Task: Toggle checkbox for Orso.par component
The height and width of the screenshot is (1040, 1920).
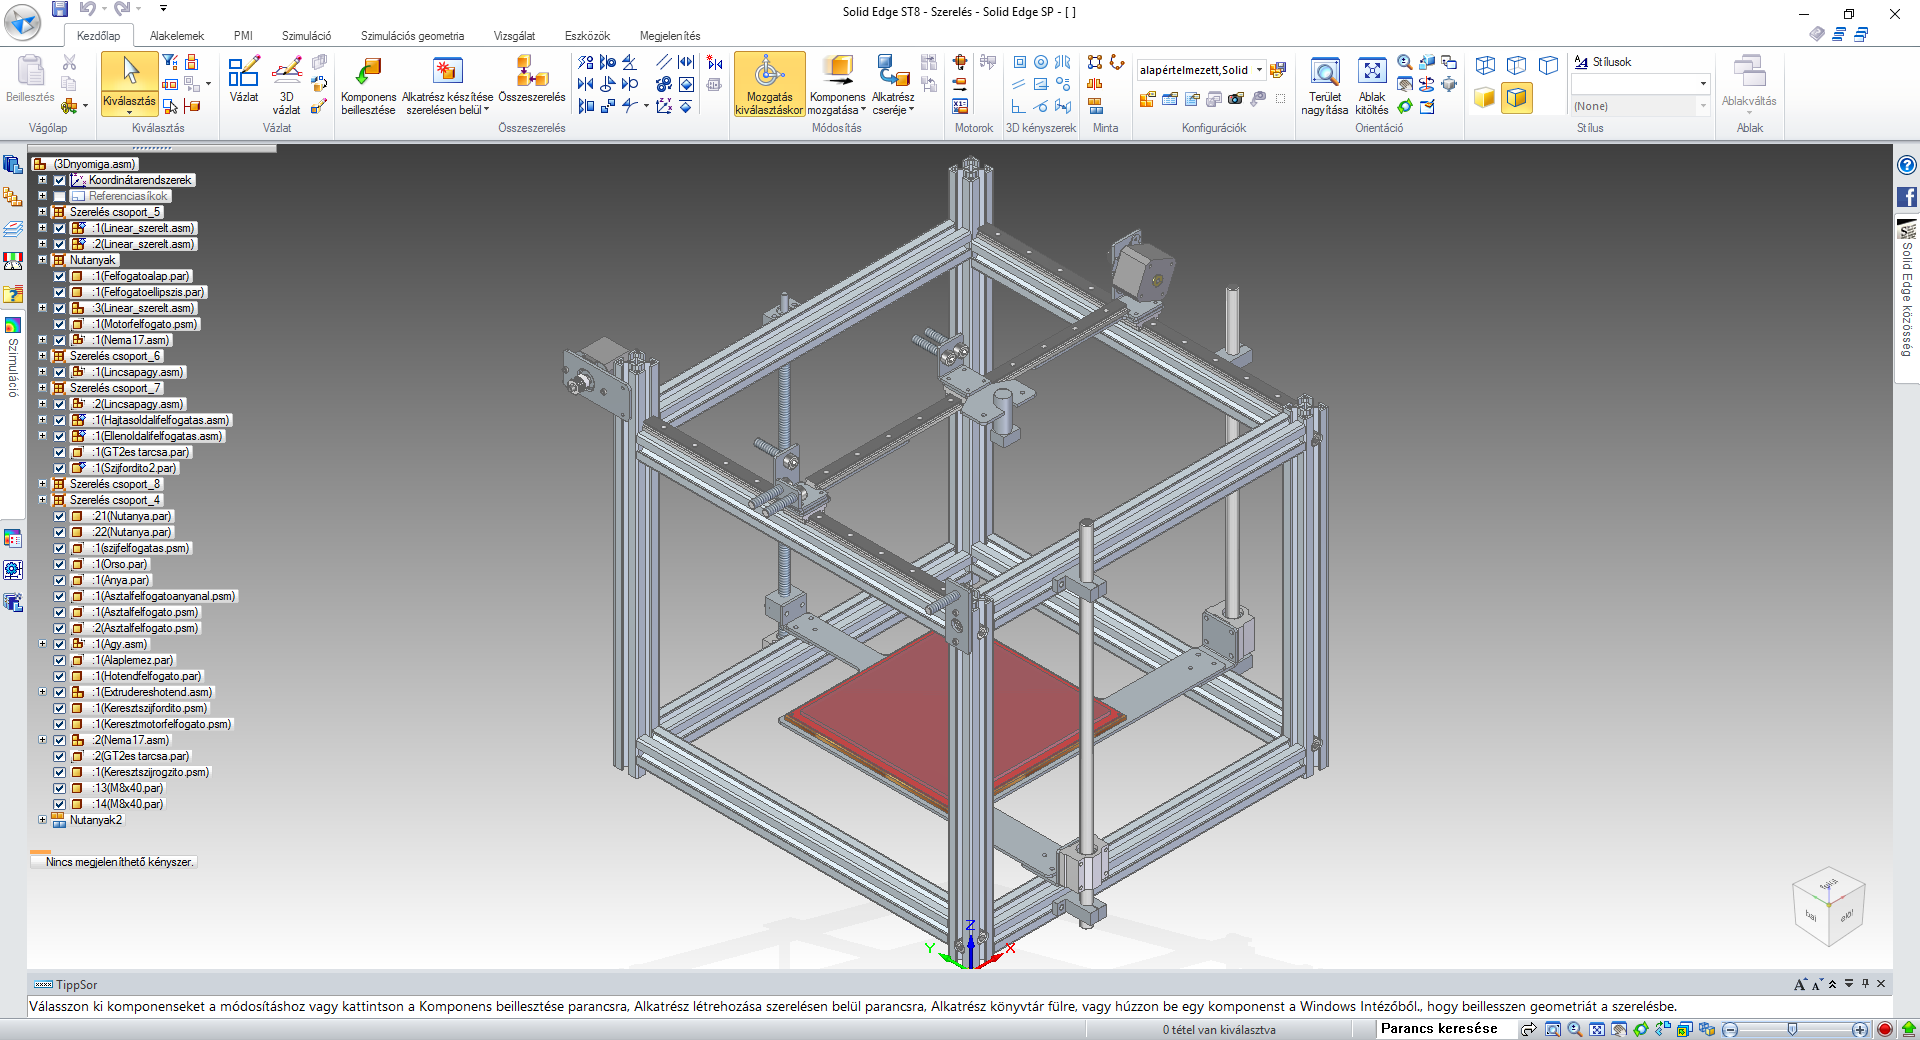Action: pyautogui.click(x=60, y=564)
